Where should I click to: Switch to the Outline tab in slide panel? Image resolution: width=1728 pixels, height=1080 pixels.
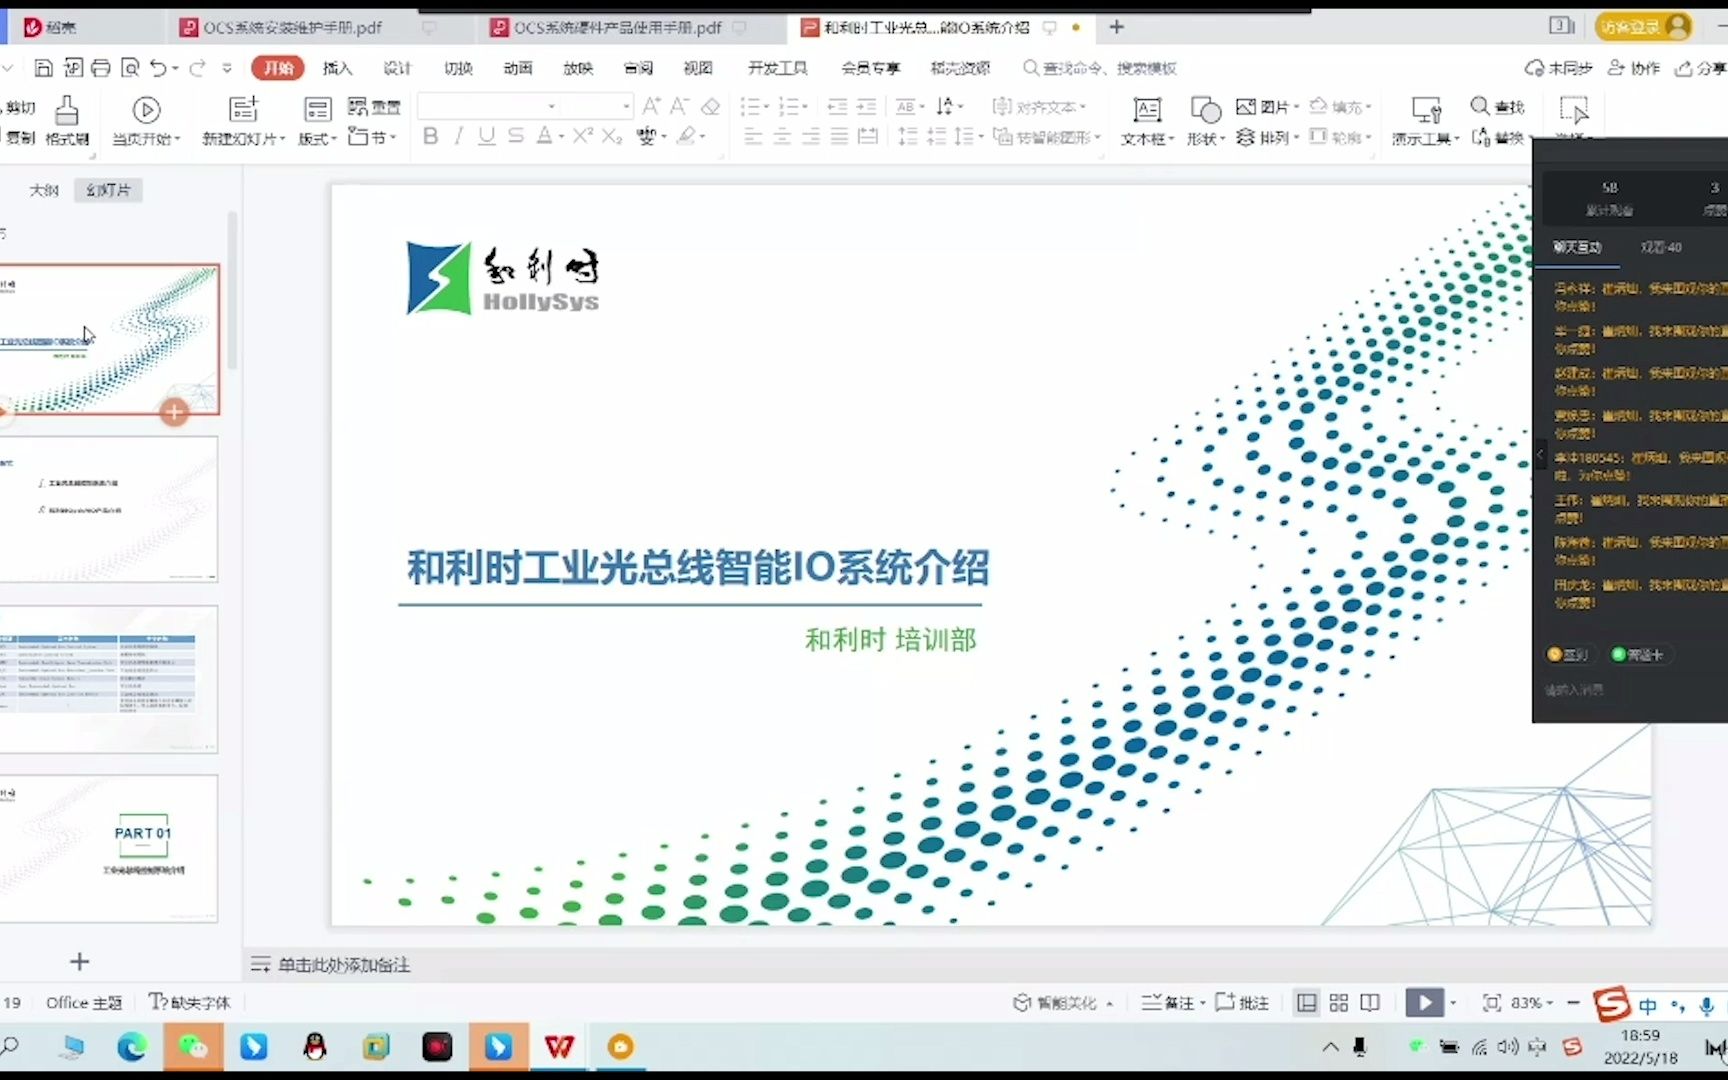coord(44,190)
